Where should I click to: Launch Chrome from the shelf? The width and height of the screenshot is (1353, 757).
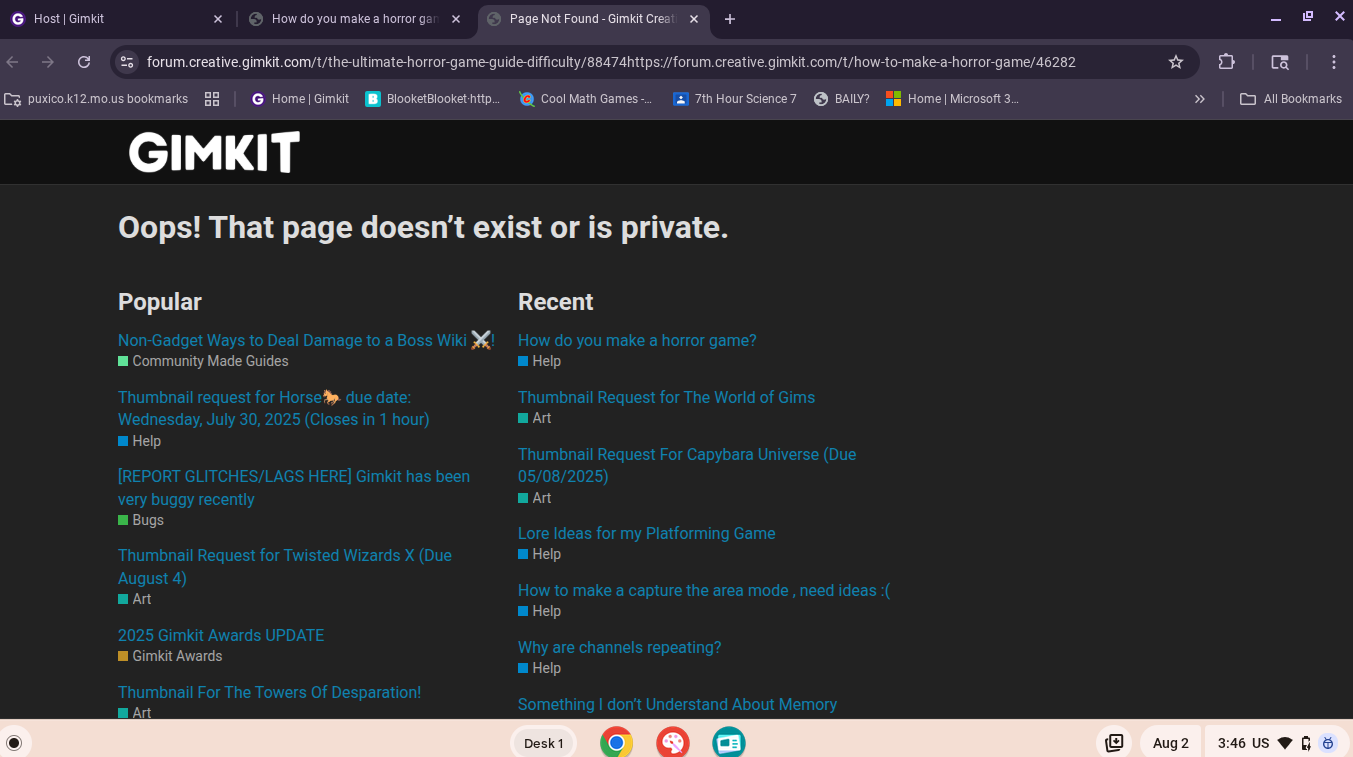coord(616,743)
